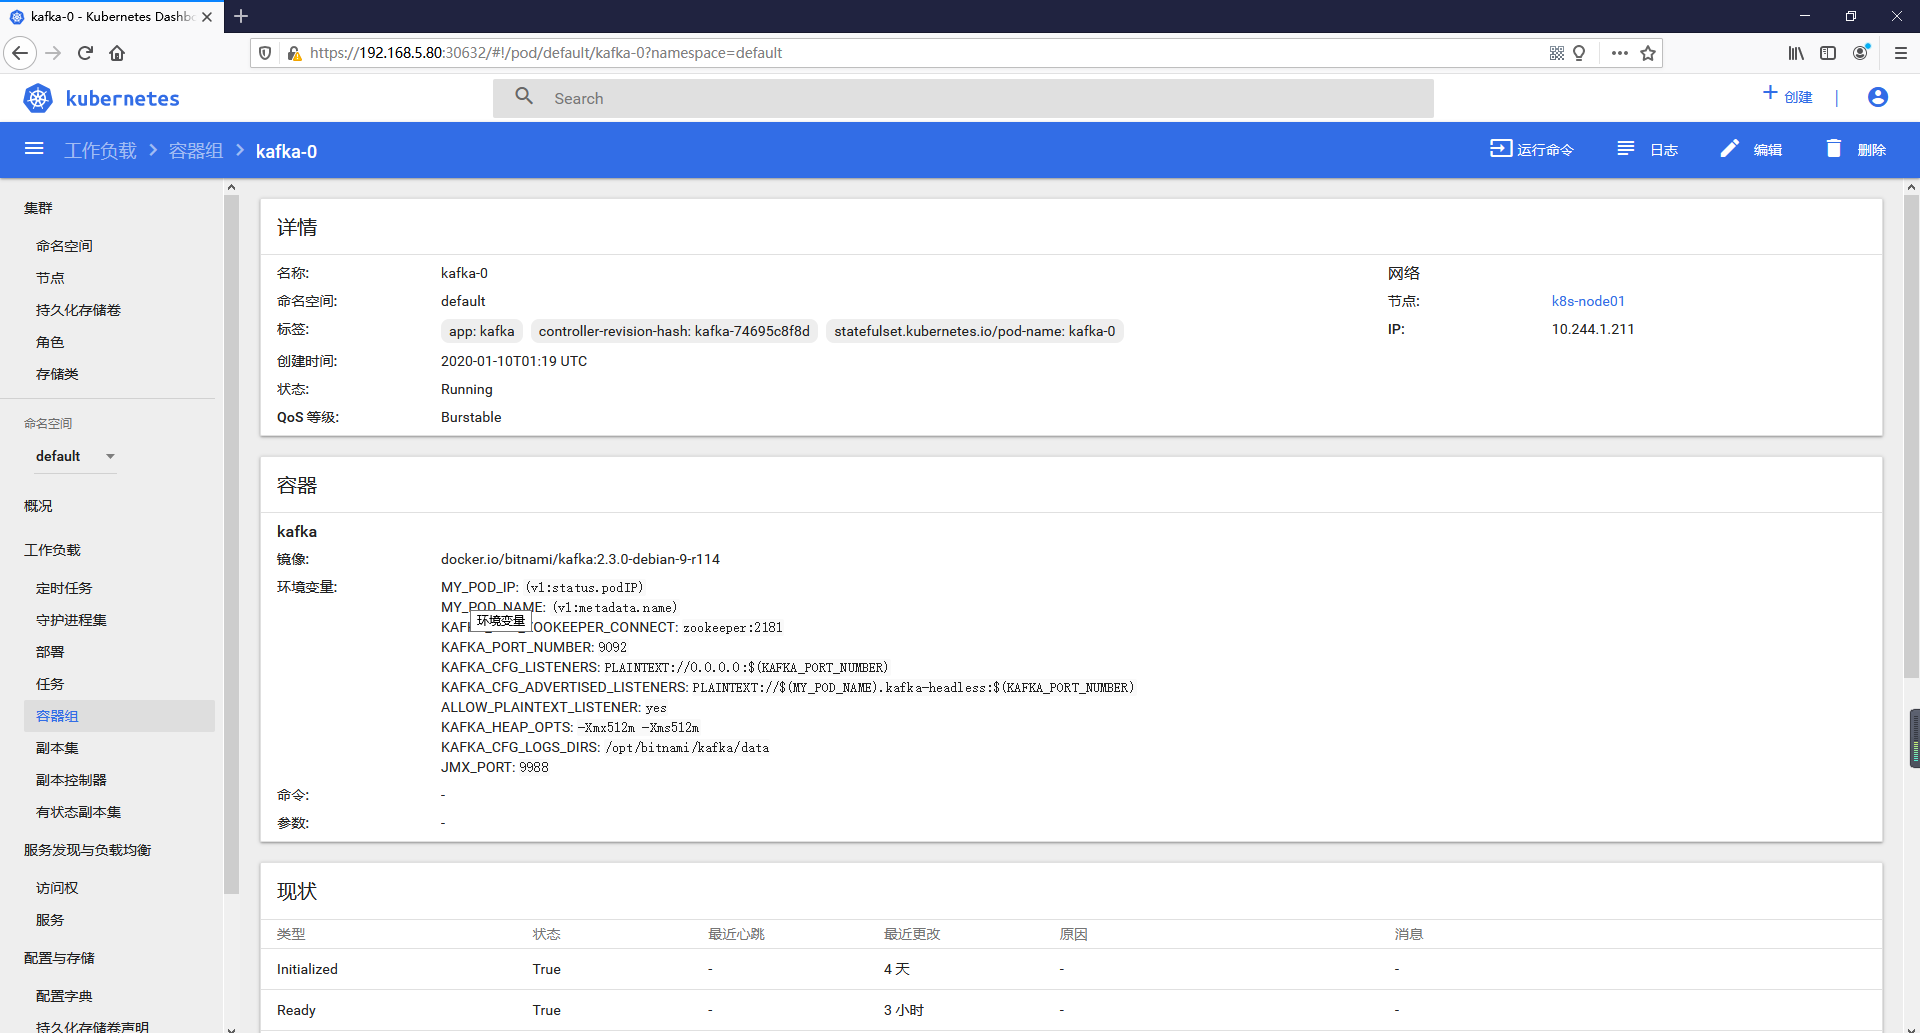
Task: Click the main page scrollbar
Action: click(x=1911, y=436)
